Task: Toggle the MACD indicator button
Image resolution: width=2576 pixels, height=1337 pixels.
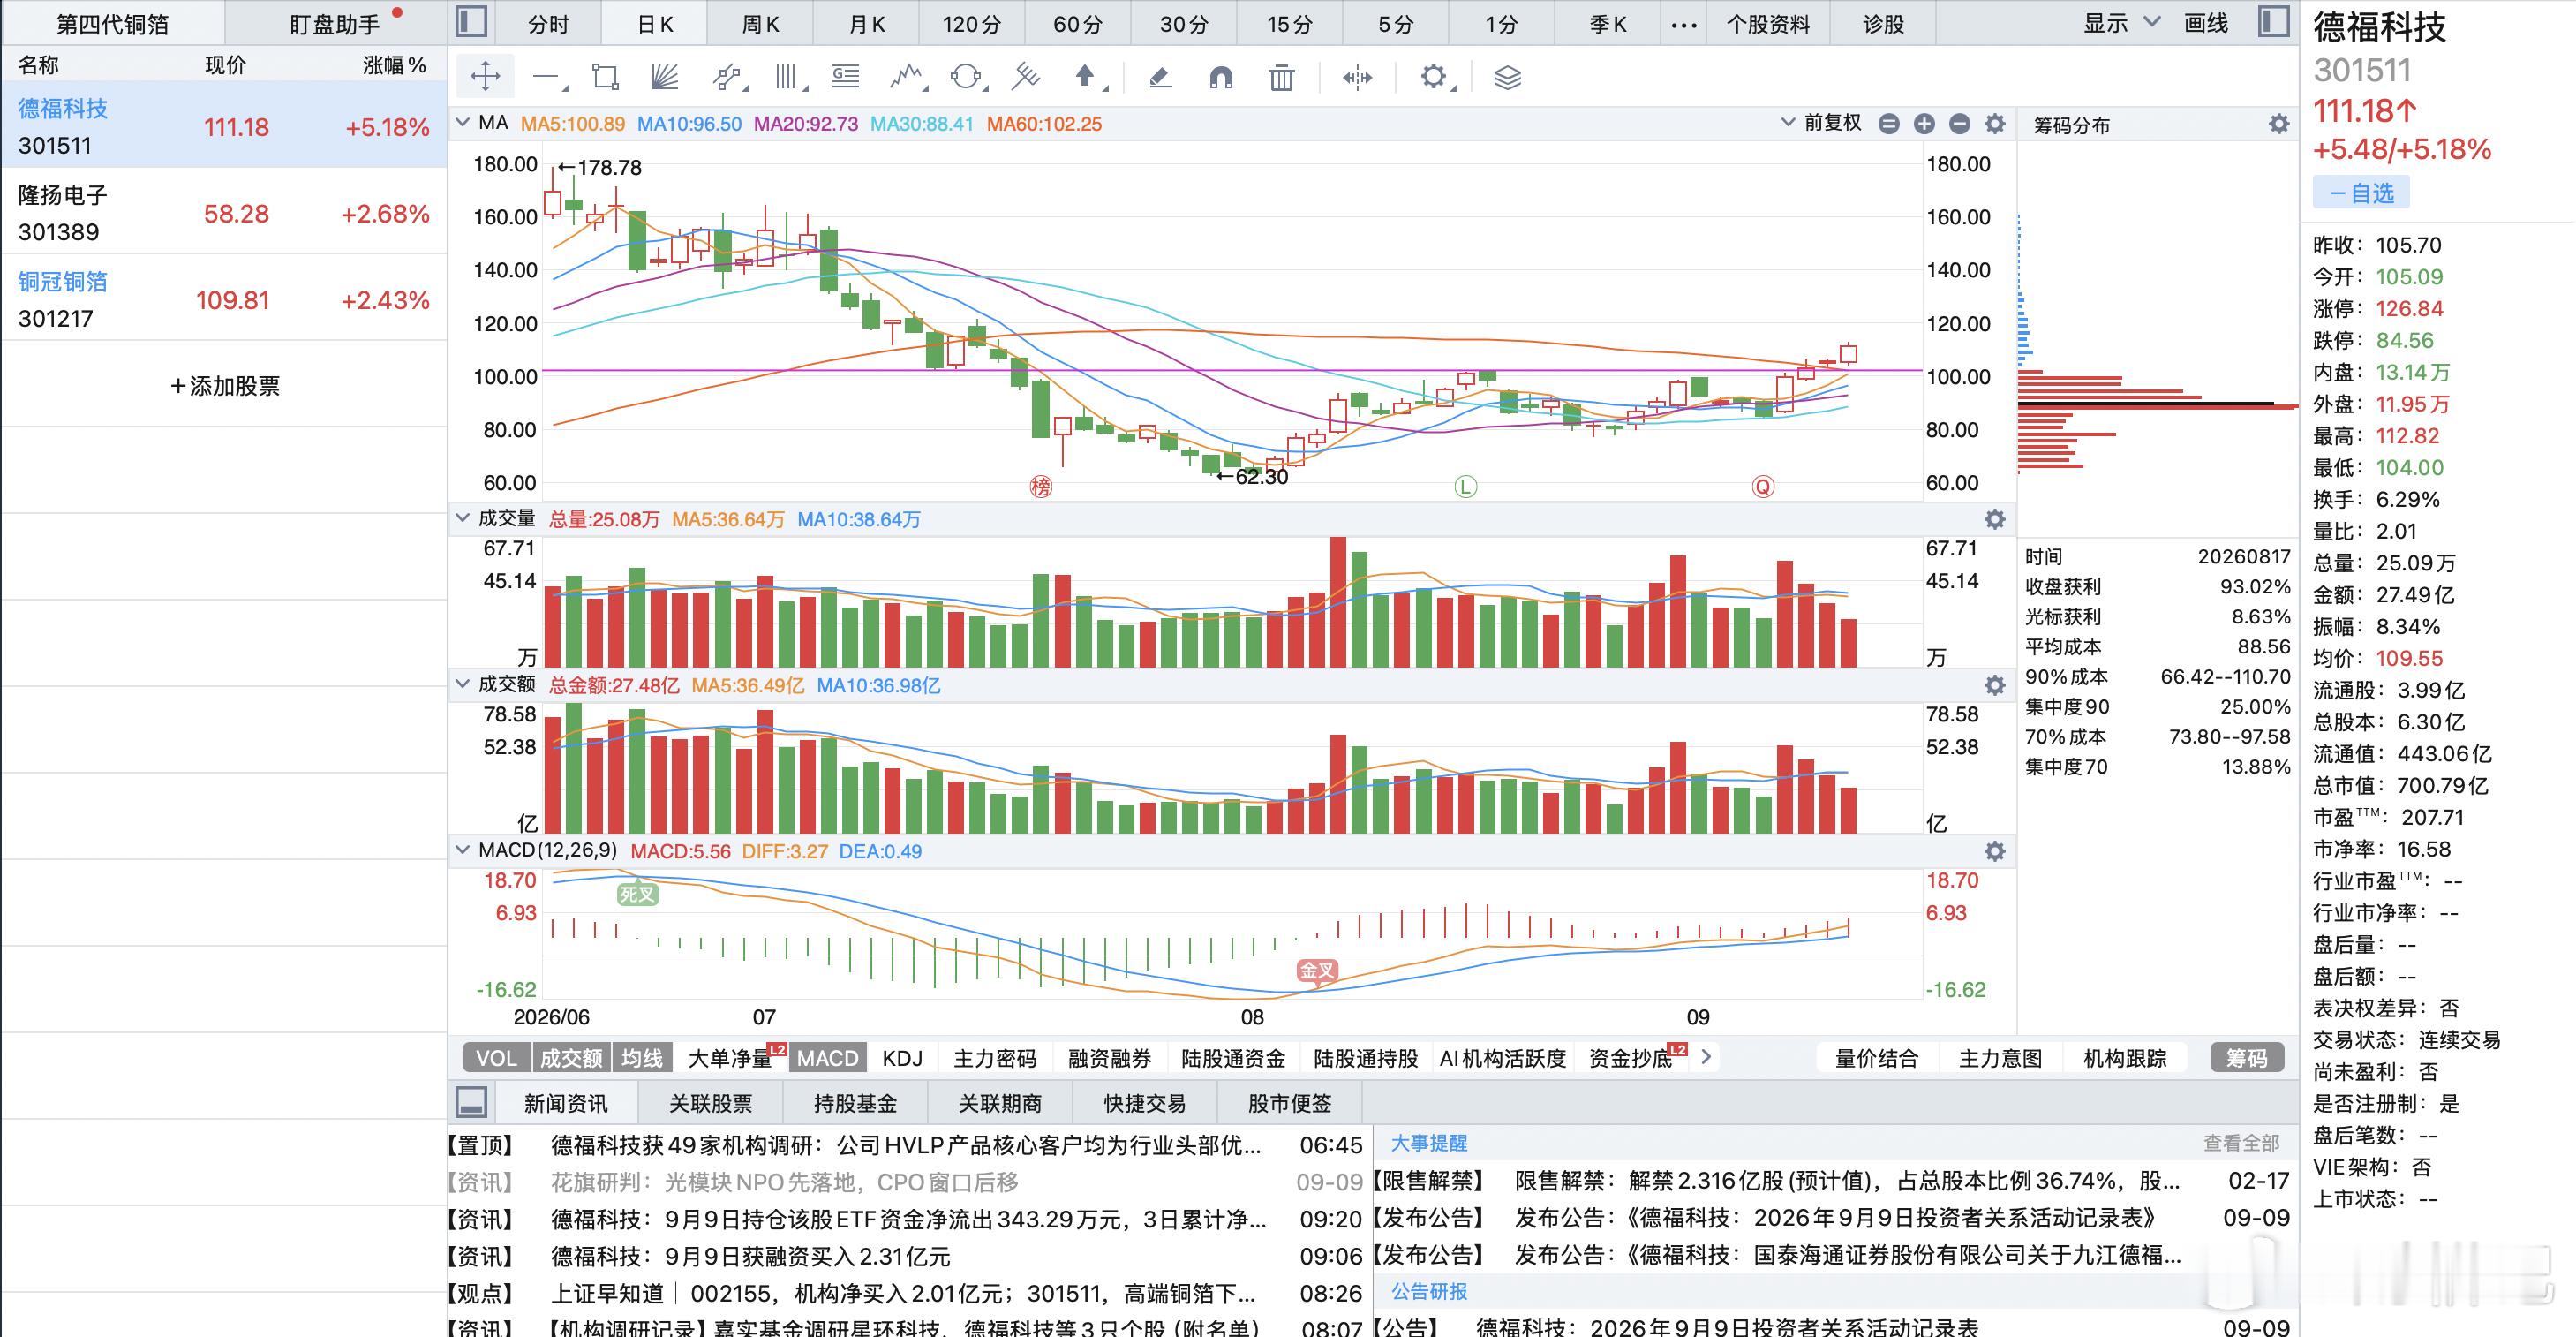Action: 828,1058
